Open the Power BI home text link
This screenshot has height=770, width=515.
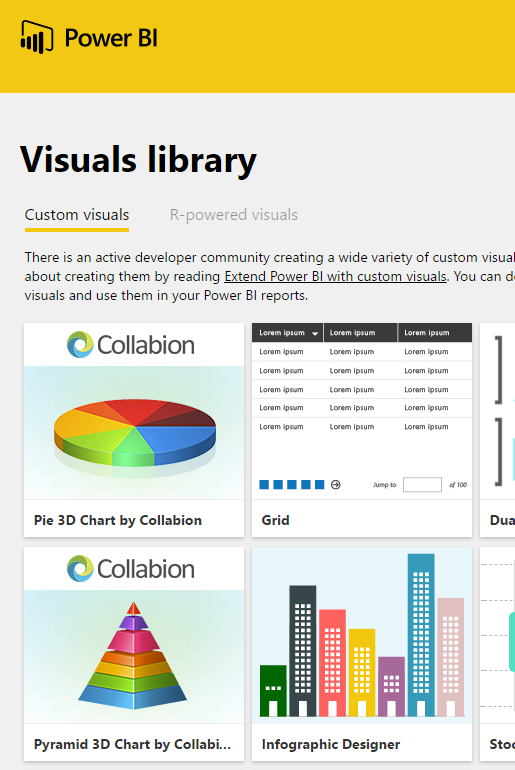[x=111, y=38]
